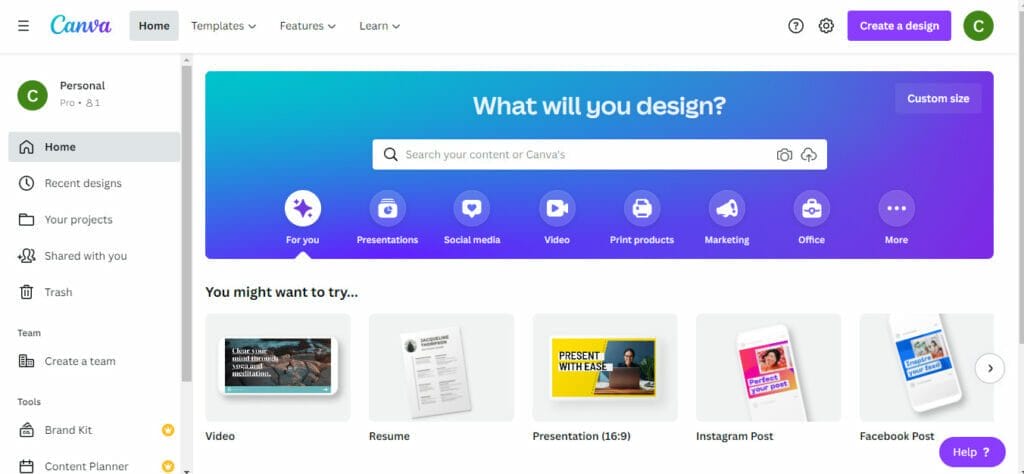Click the sidebar vertical scrollbar
Image resolution: width=1024 pixels, height=474 pixels.
coord(186,222)
